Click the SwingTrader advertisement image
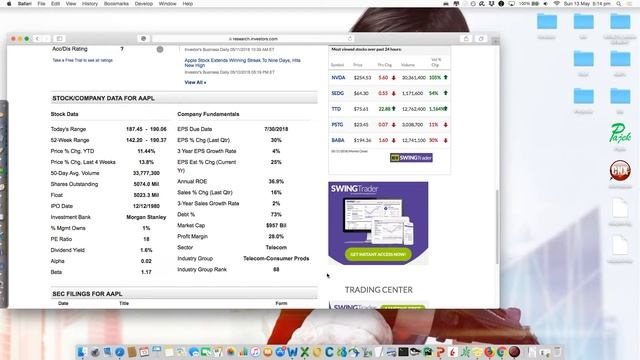 click(378, 223)
